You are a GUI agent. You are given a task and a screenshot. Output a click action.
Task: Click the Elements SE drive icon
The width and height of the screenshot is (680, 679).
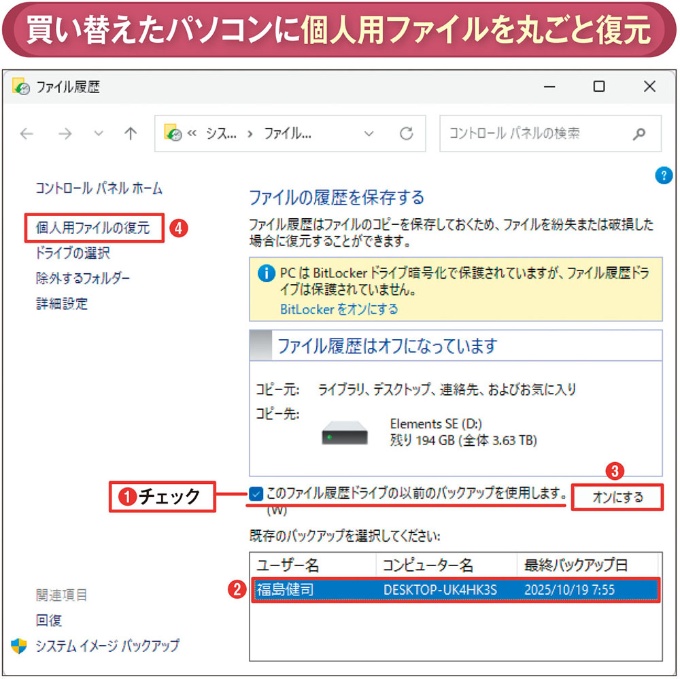(x=345, y=431)
